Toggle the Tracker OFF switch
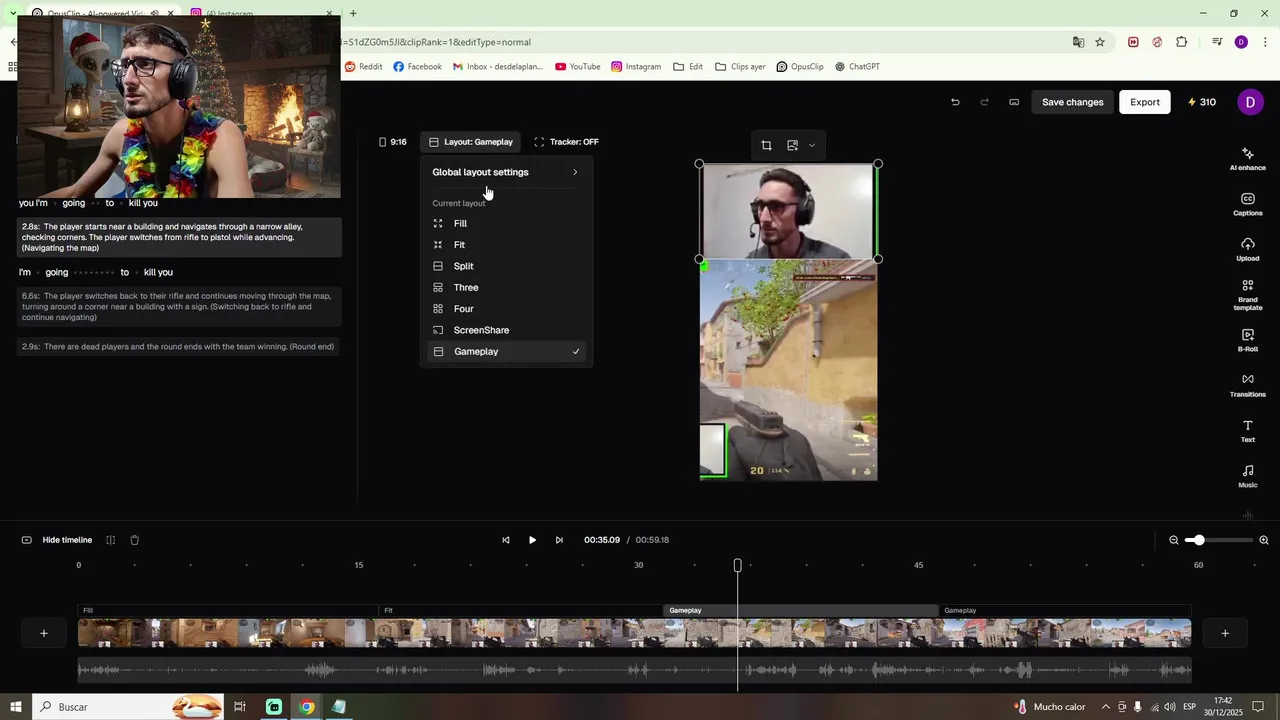1280x720 pixels. click(x=566, y=142)
